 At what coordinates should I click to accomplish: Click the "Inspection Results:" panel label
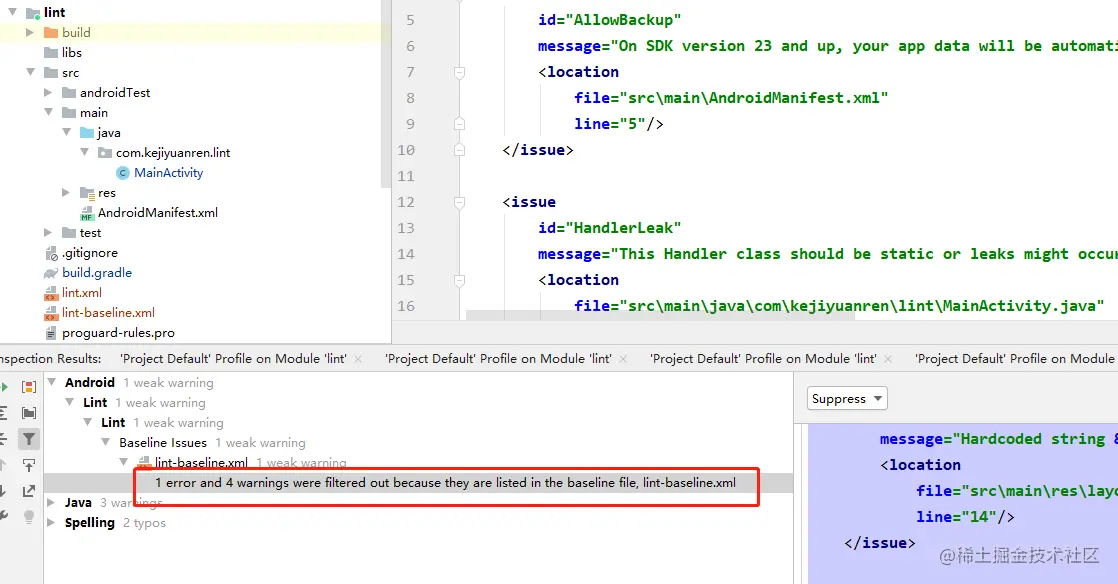point(51,359)
